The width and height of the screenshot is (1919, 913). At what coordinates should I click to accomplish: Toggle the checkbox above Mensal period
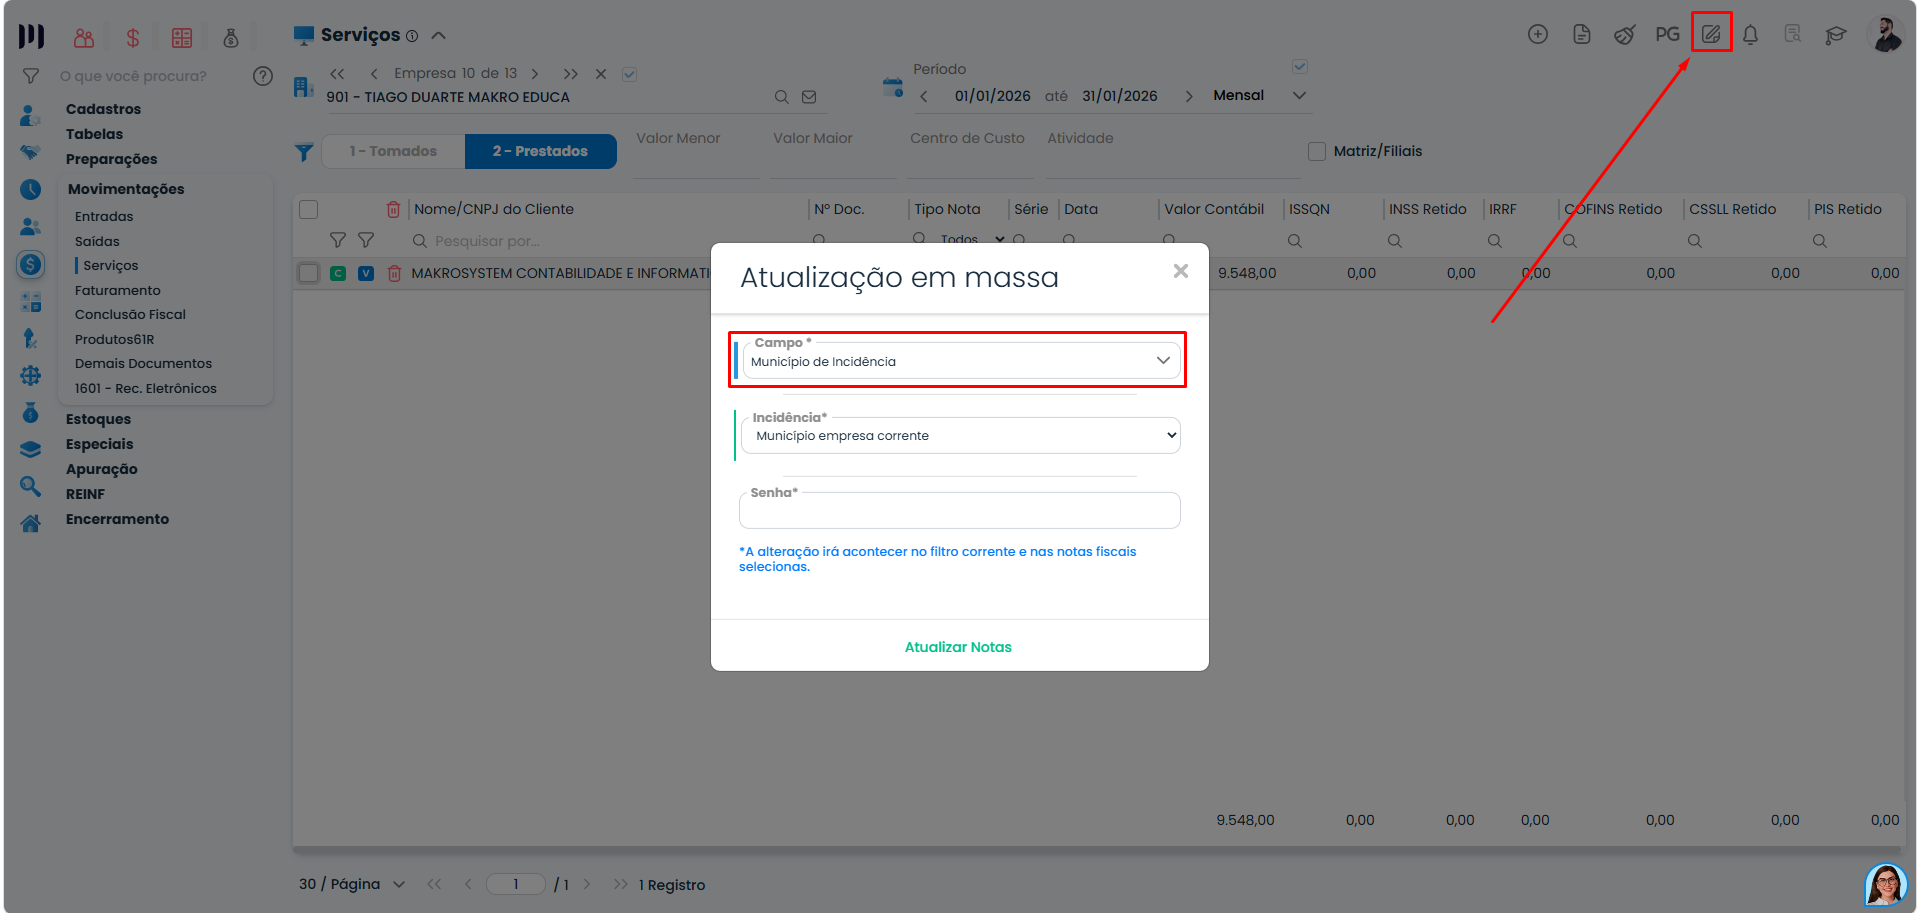(1300, 67)
